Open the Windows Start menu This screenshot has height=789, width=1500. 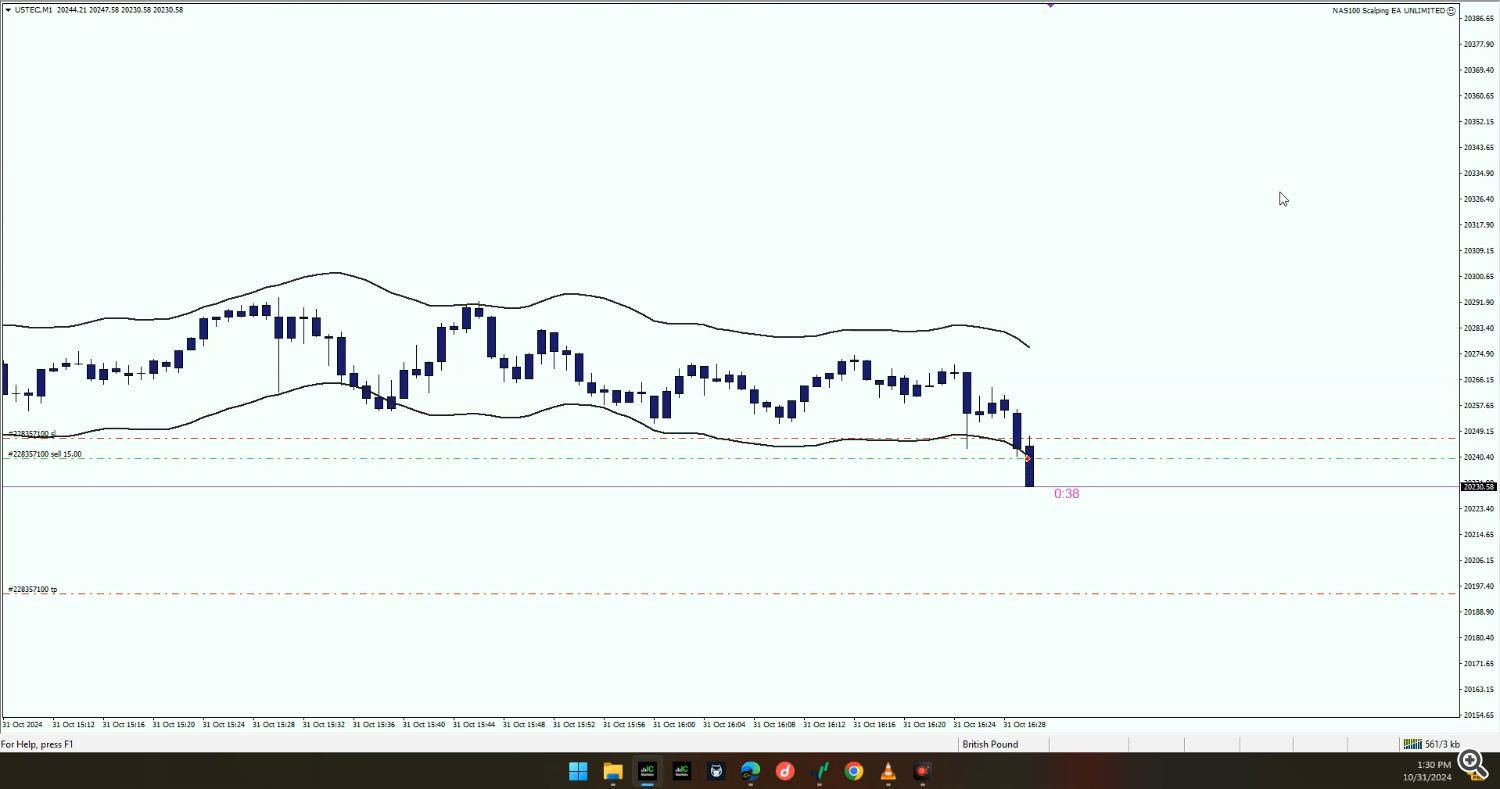tap(578, 771)
